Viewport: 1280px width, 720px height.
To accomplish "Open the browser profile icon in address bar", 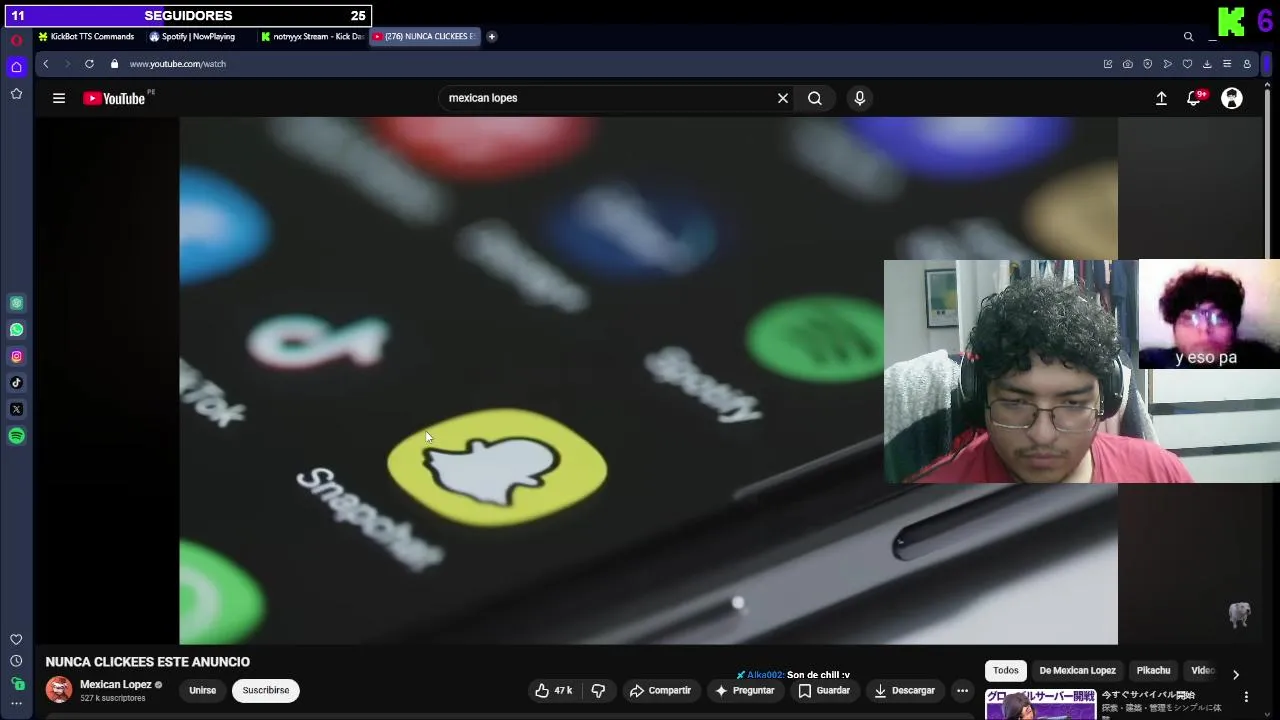I will pyautogui.click(x=1247, y=64).
